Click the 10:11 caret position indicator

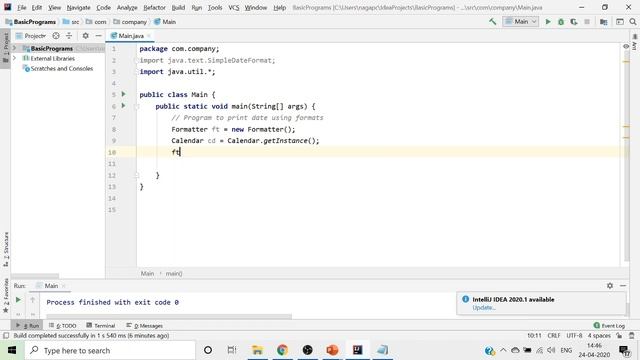coord(534,336)
